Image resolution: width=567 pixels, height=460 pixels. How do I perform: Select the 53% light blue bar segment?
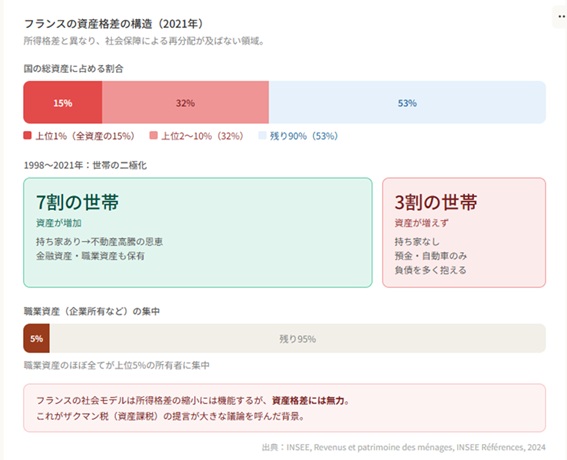(407, 103)
